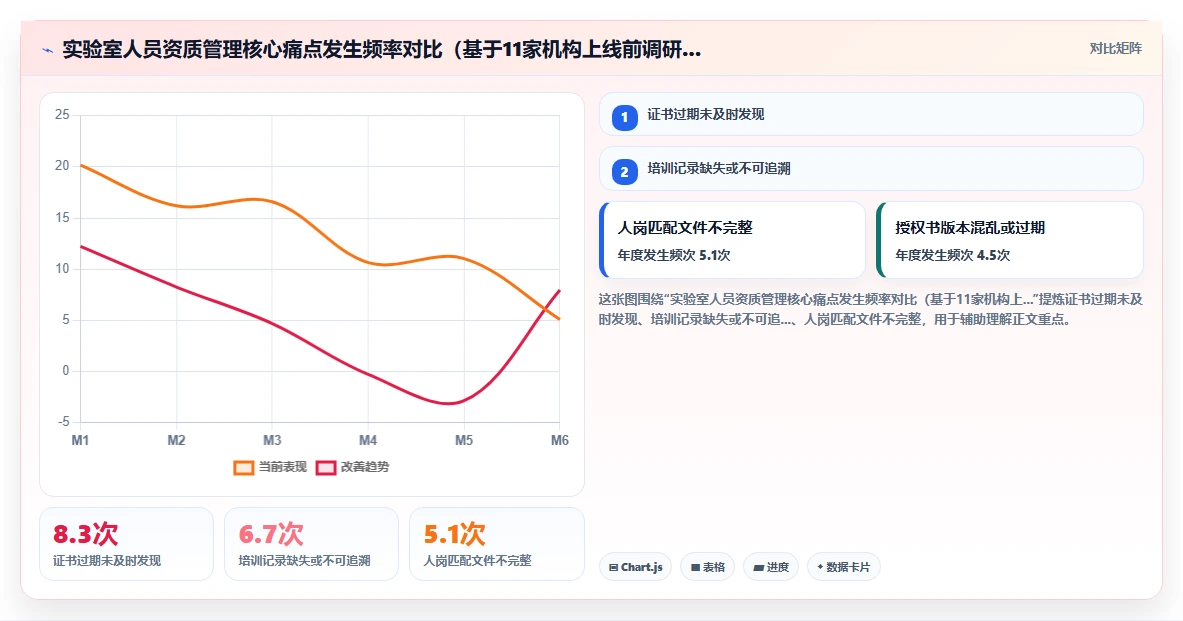Image resolution: width=1183 pixels, height=621 pixels.
Task: Click 年度发生频次 4.5次 text
Action: (x=952, y=256)
